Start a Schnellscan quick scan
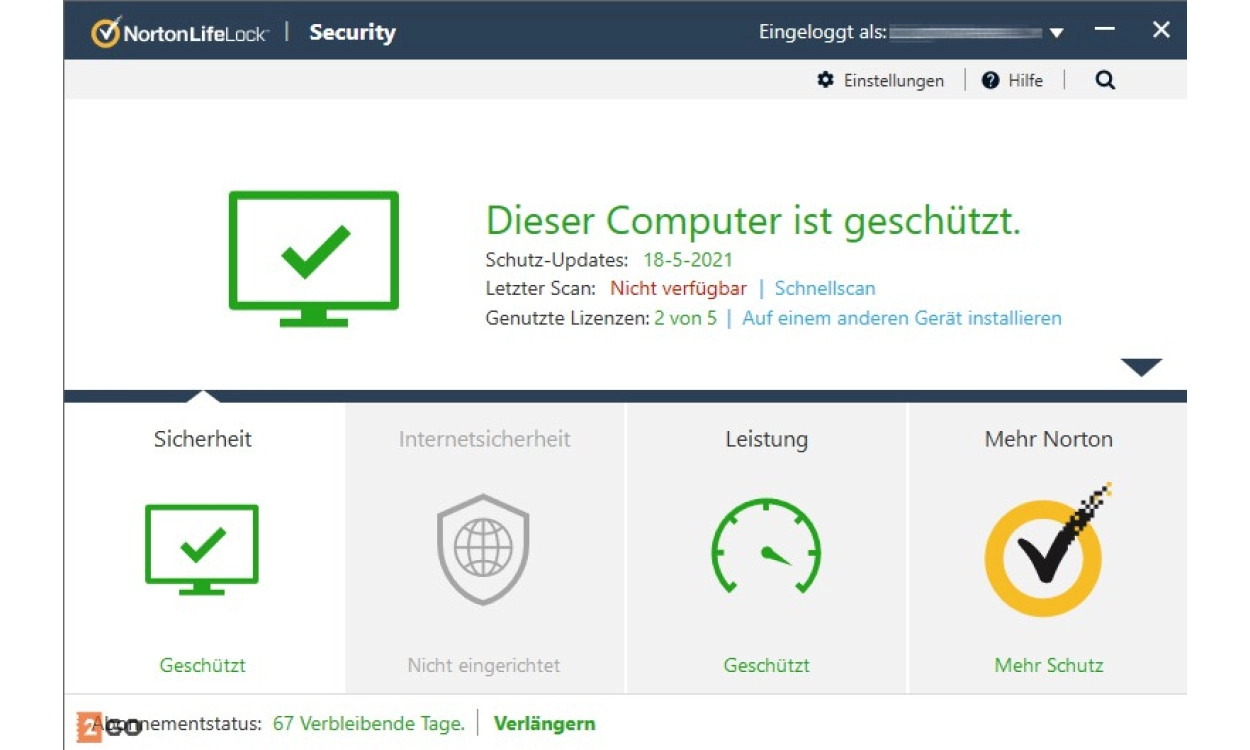 pyautogui.click(x=824, y=289)
